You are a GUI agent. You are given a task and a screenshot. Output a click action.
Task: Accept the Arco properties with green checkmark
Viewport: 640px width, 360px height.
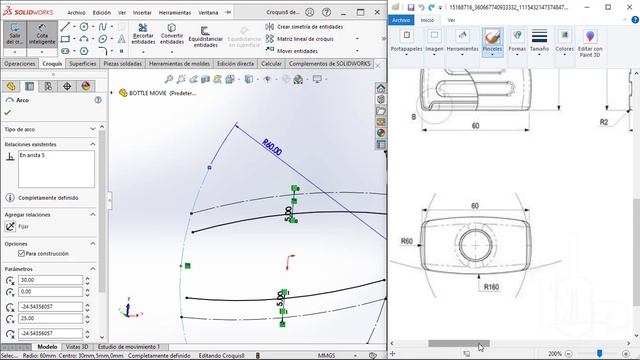click(7, 112)
